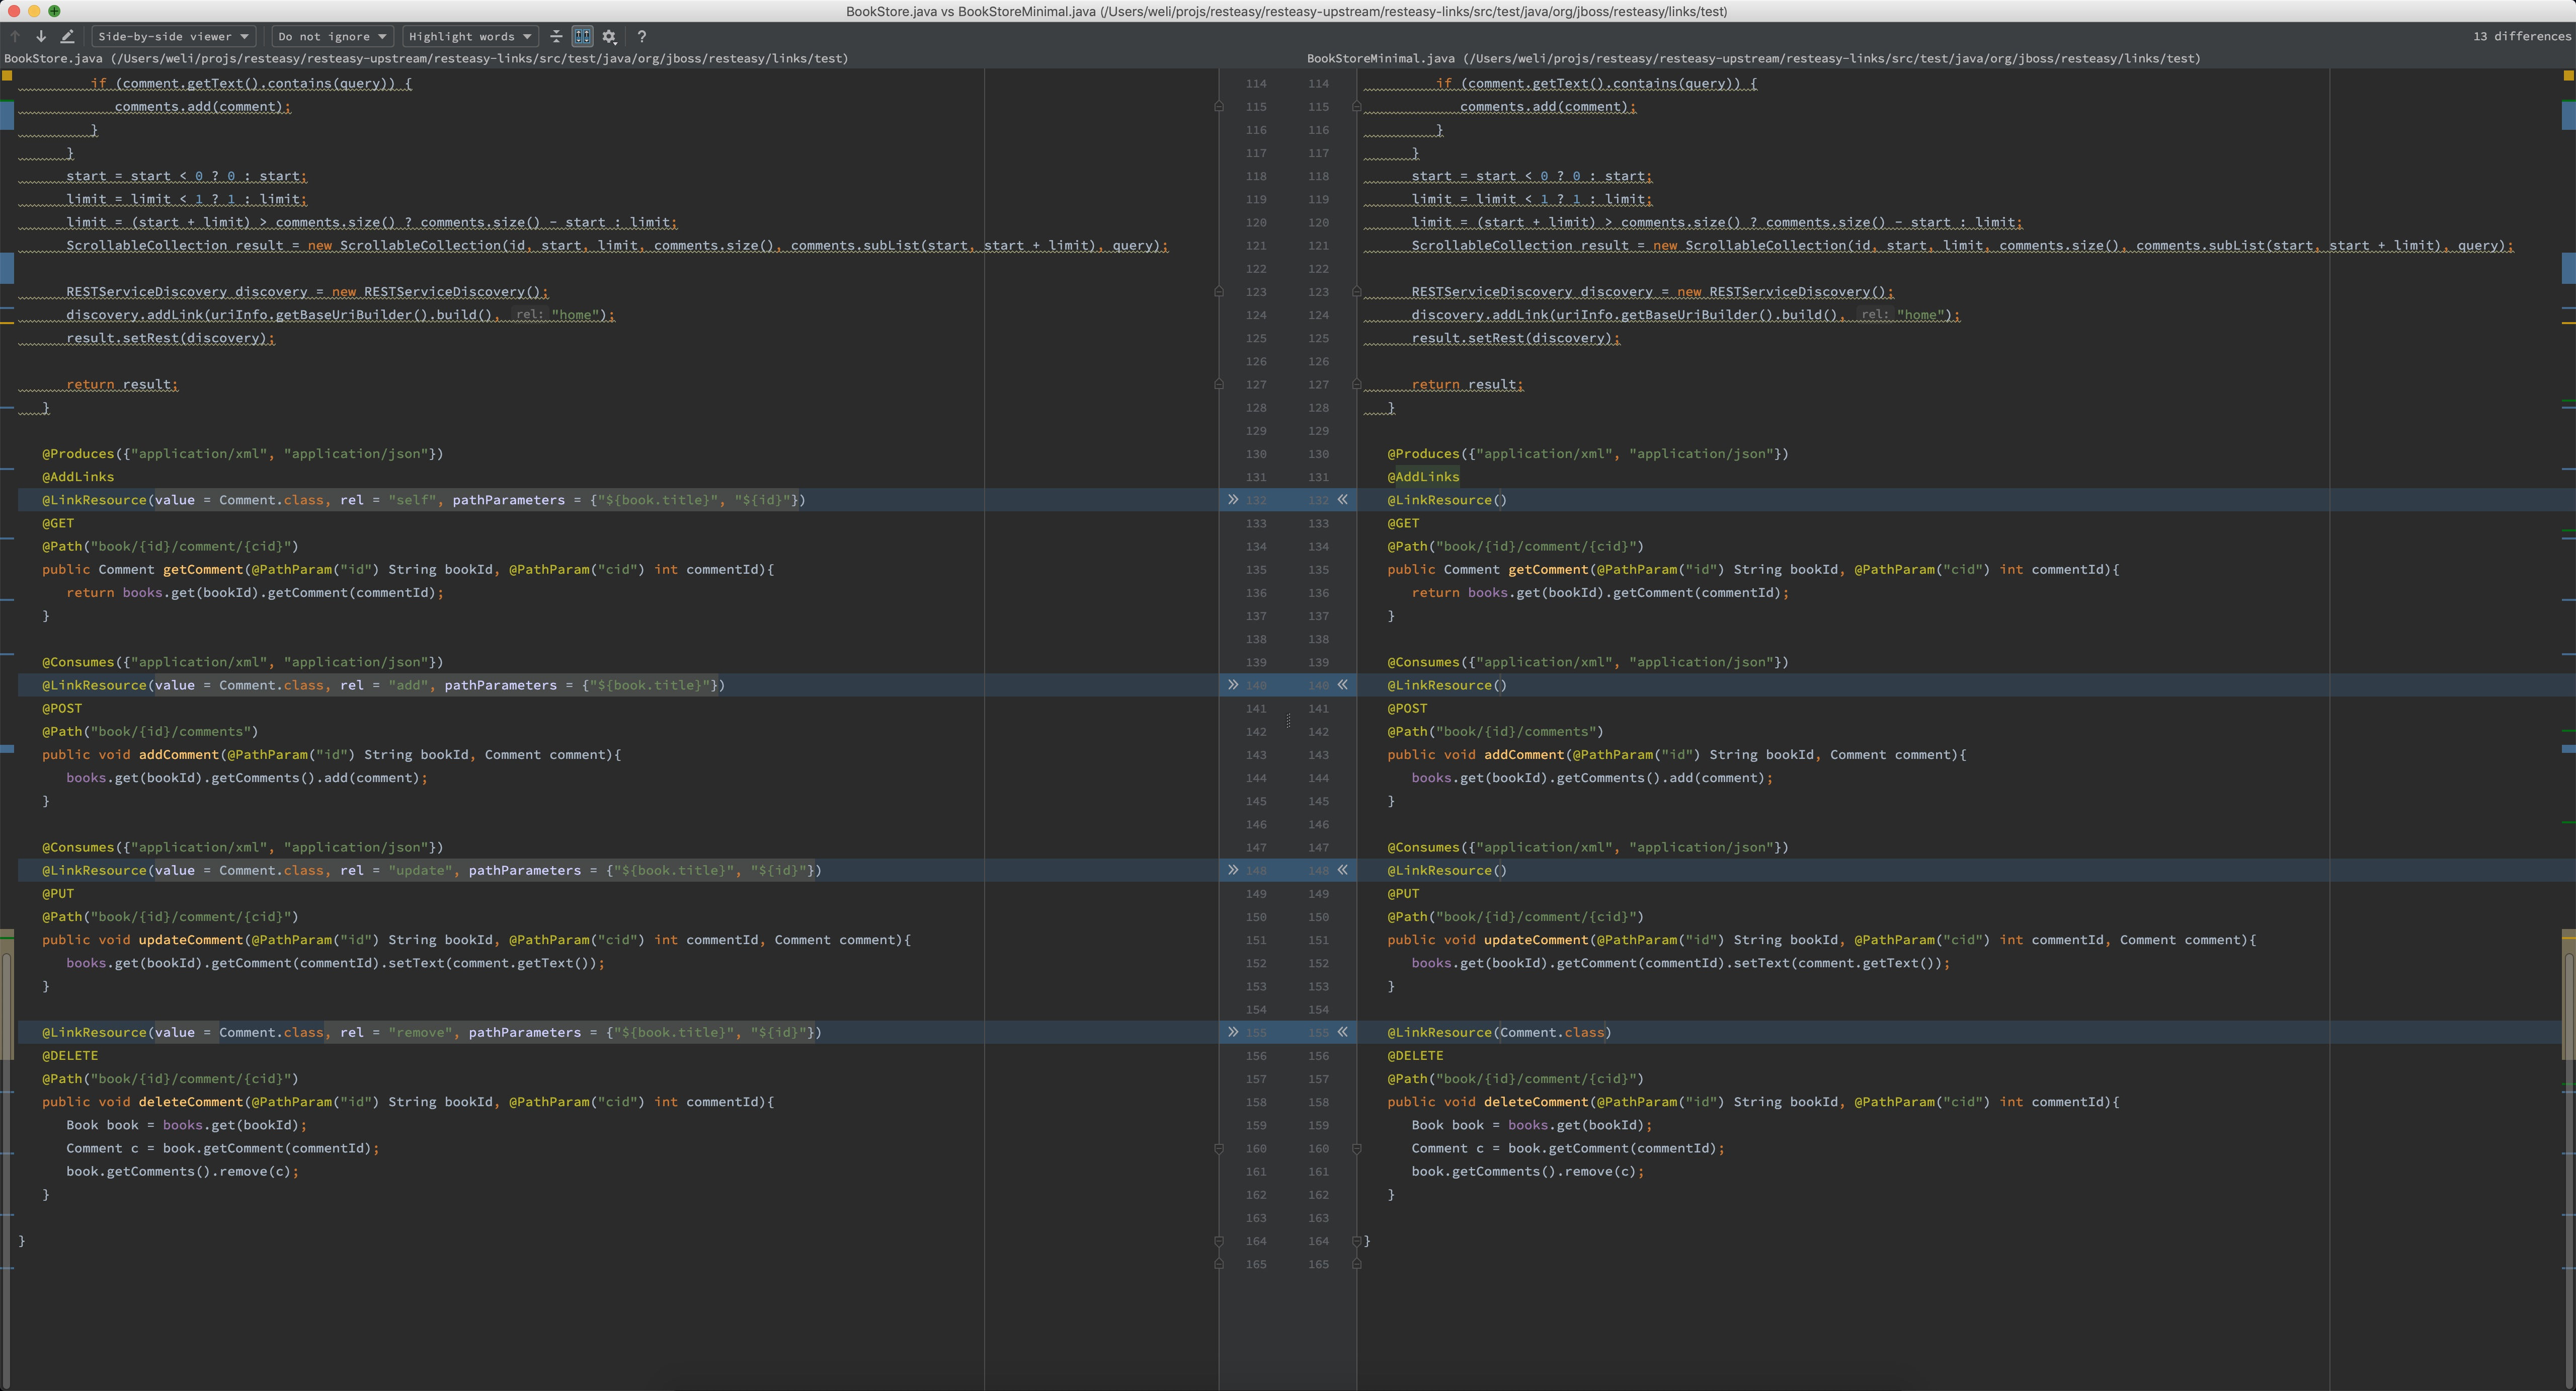
Task: Open the Side-by-side viewer dropdown
Action: (173, 36)
